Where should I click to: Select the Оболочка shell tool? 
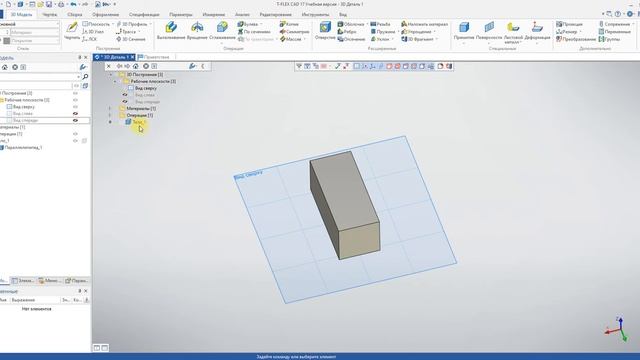click(x=351, y=24)
